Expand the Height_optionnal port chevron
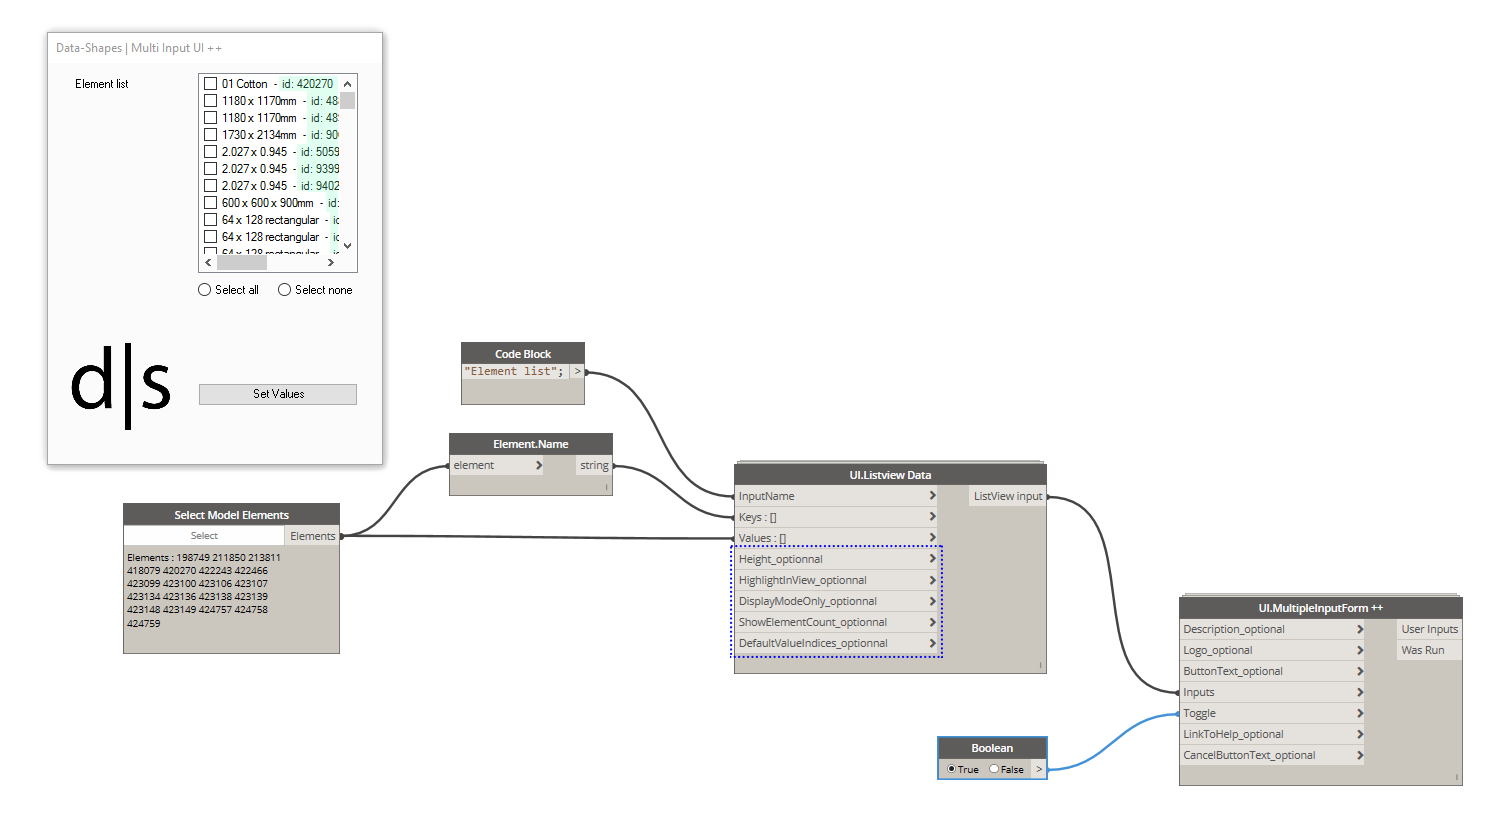 932,559
